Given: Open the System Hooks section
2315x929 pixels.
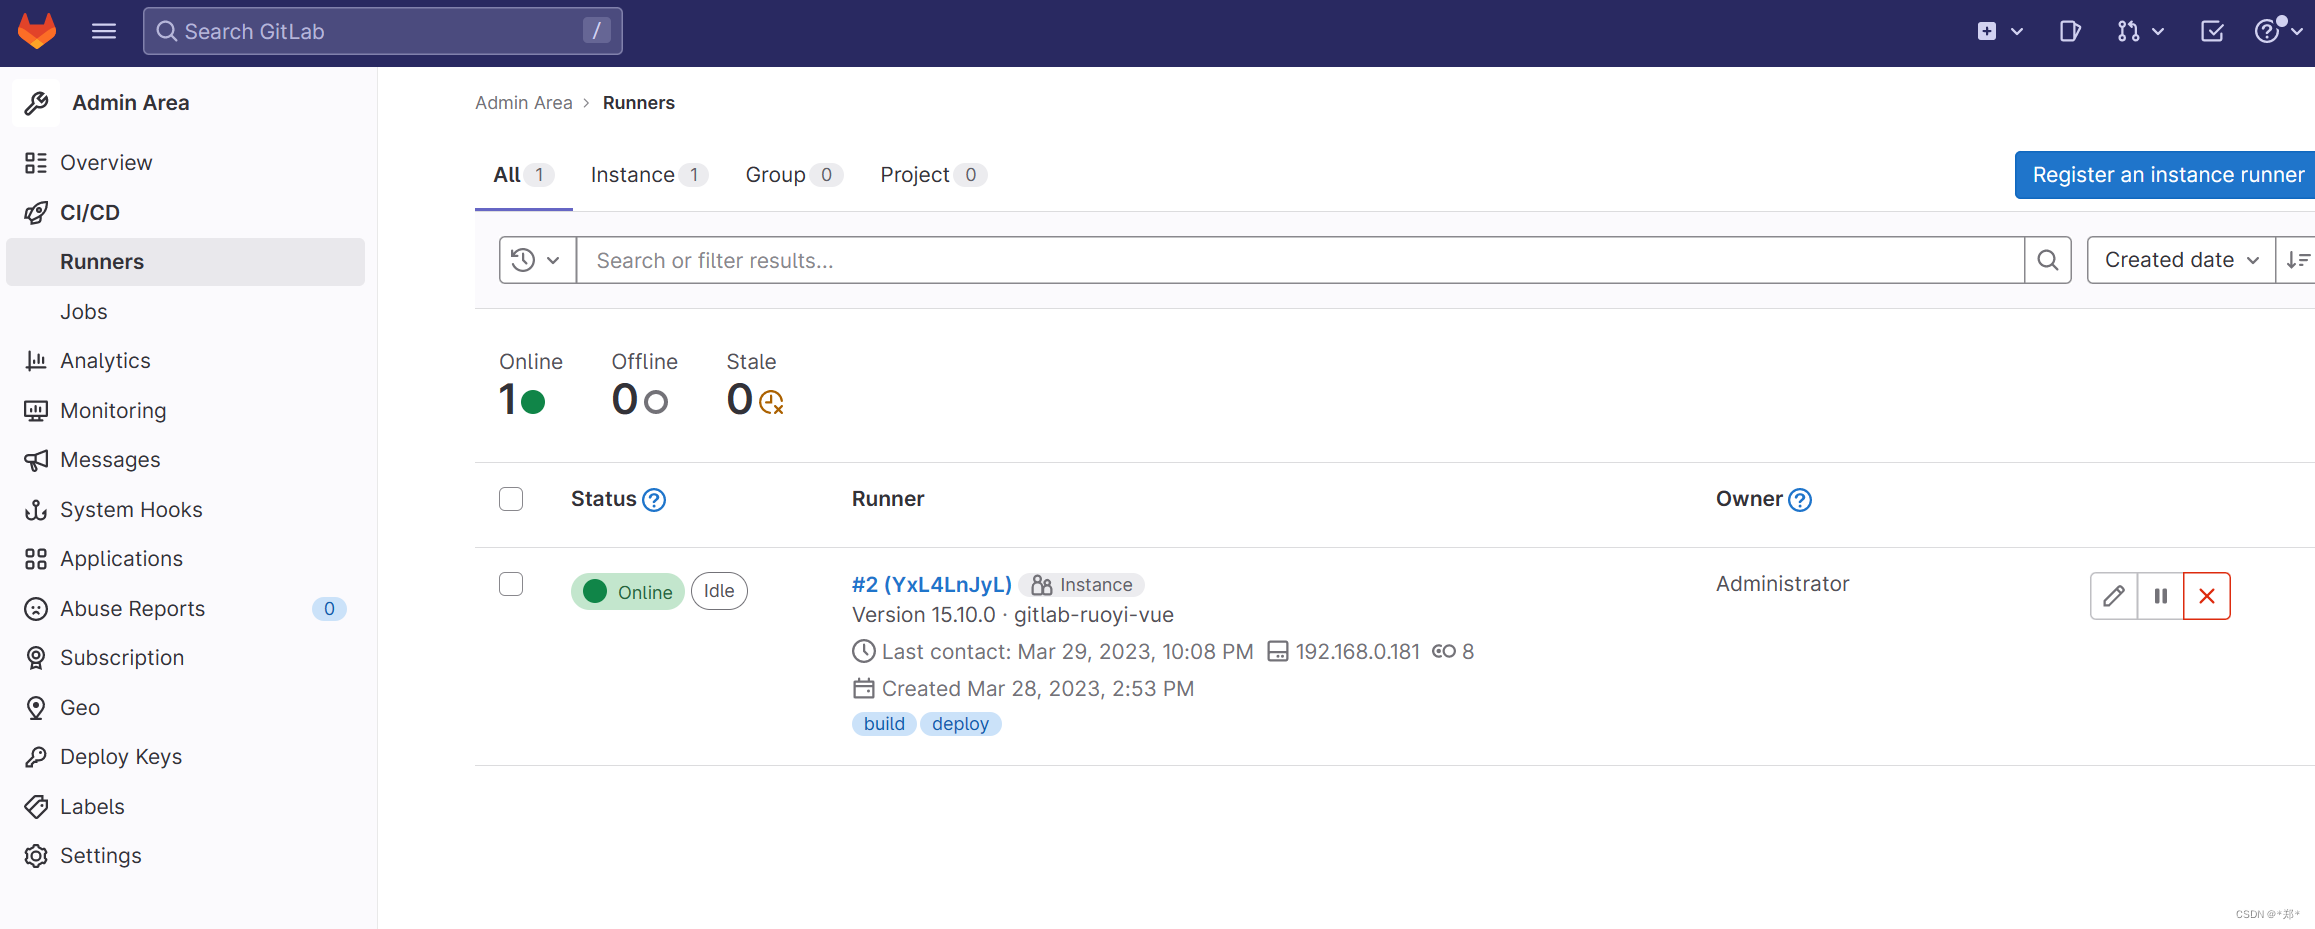Looking at the screenshot, I should (132, 509).
